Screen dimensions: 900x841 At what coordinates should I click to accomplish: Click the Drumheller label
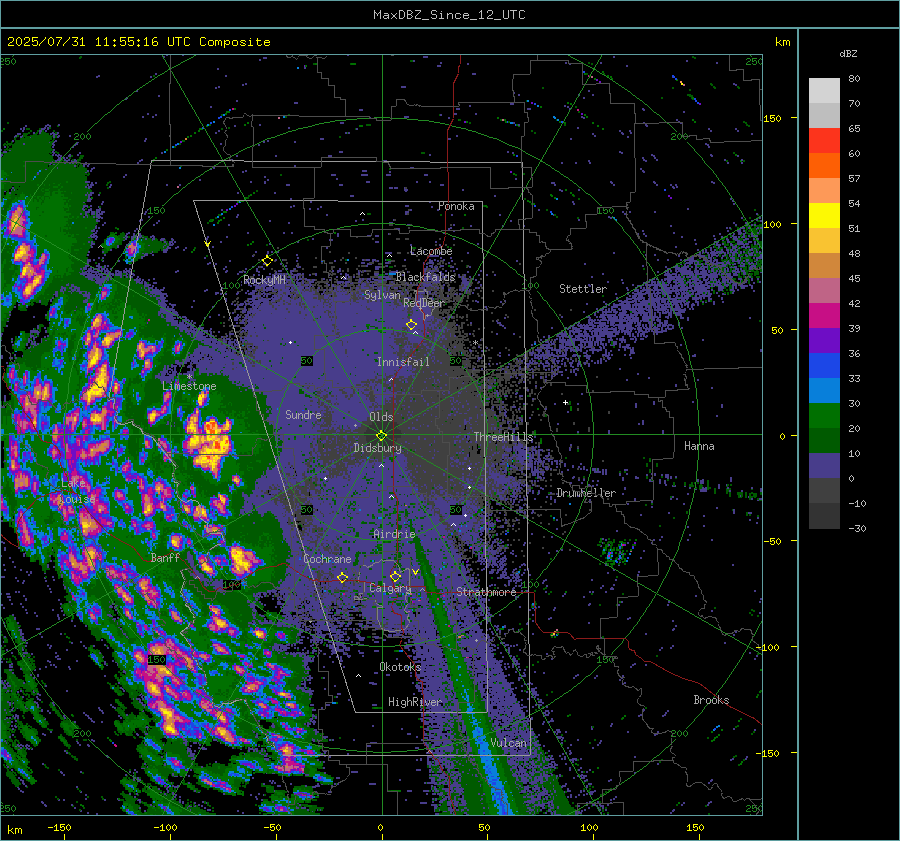[x=586, y=493]
